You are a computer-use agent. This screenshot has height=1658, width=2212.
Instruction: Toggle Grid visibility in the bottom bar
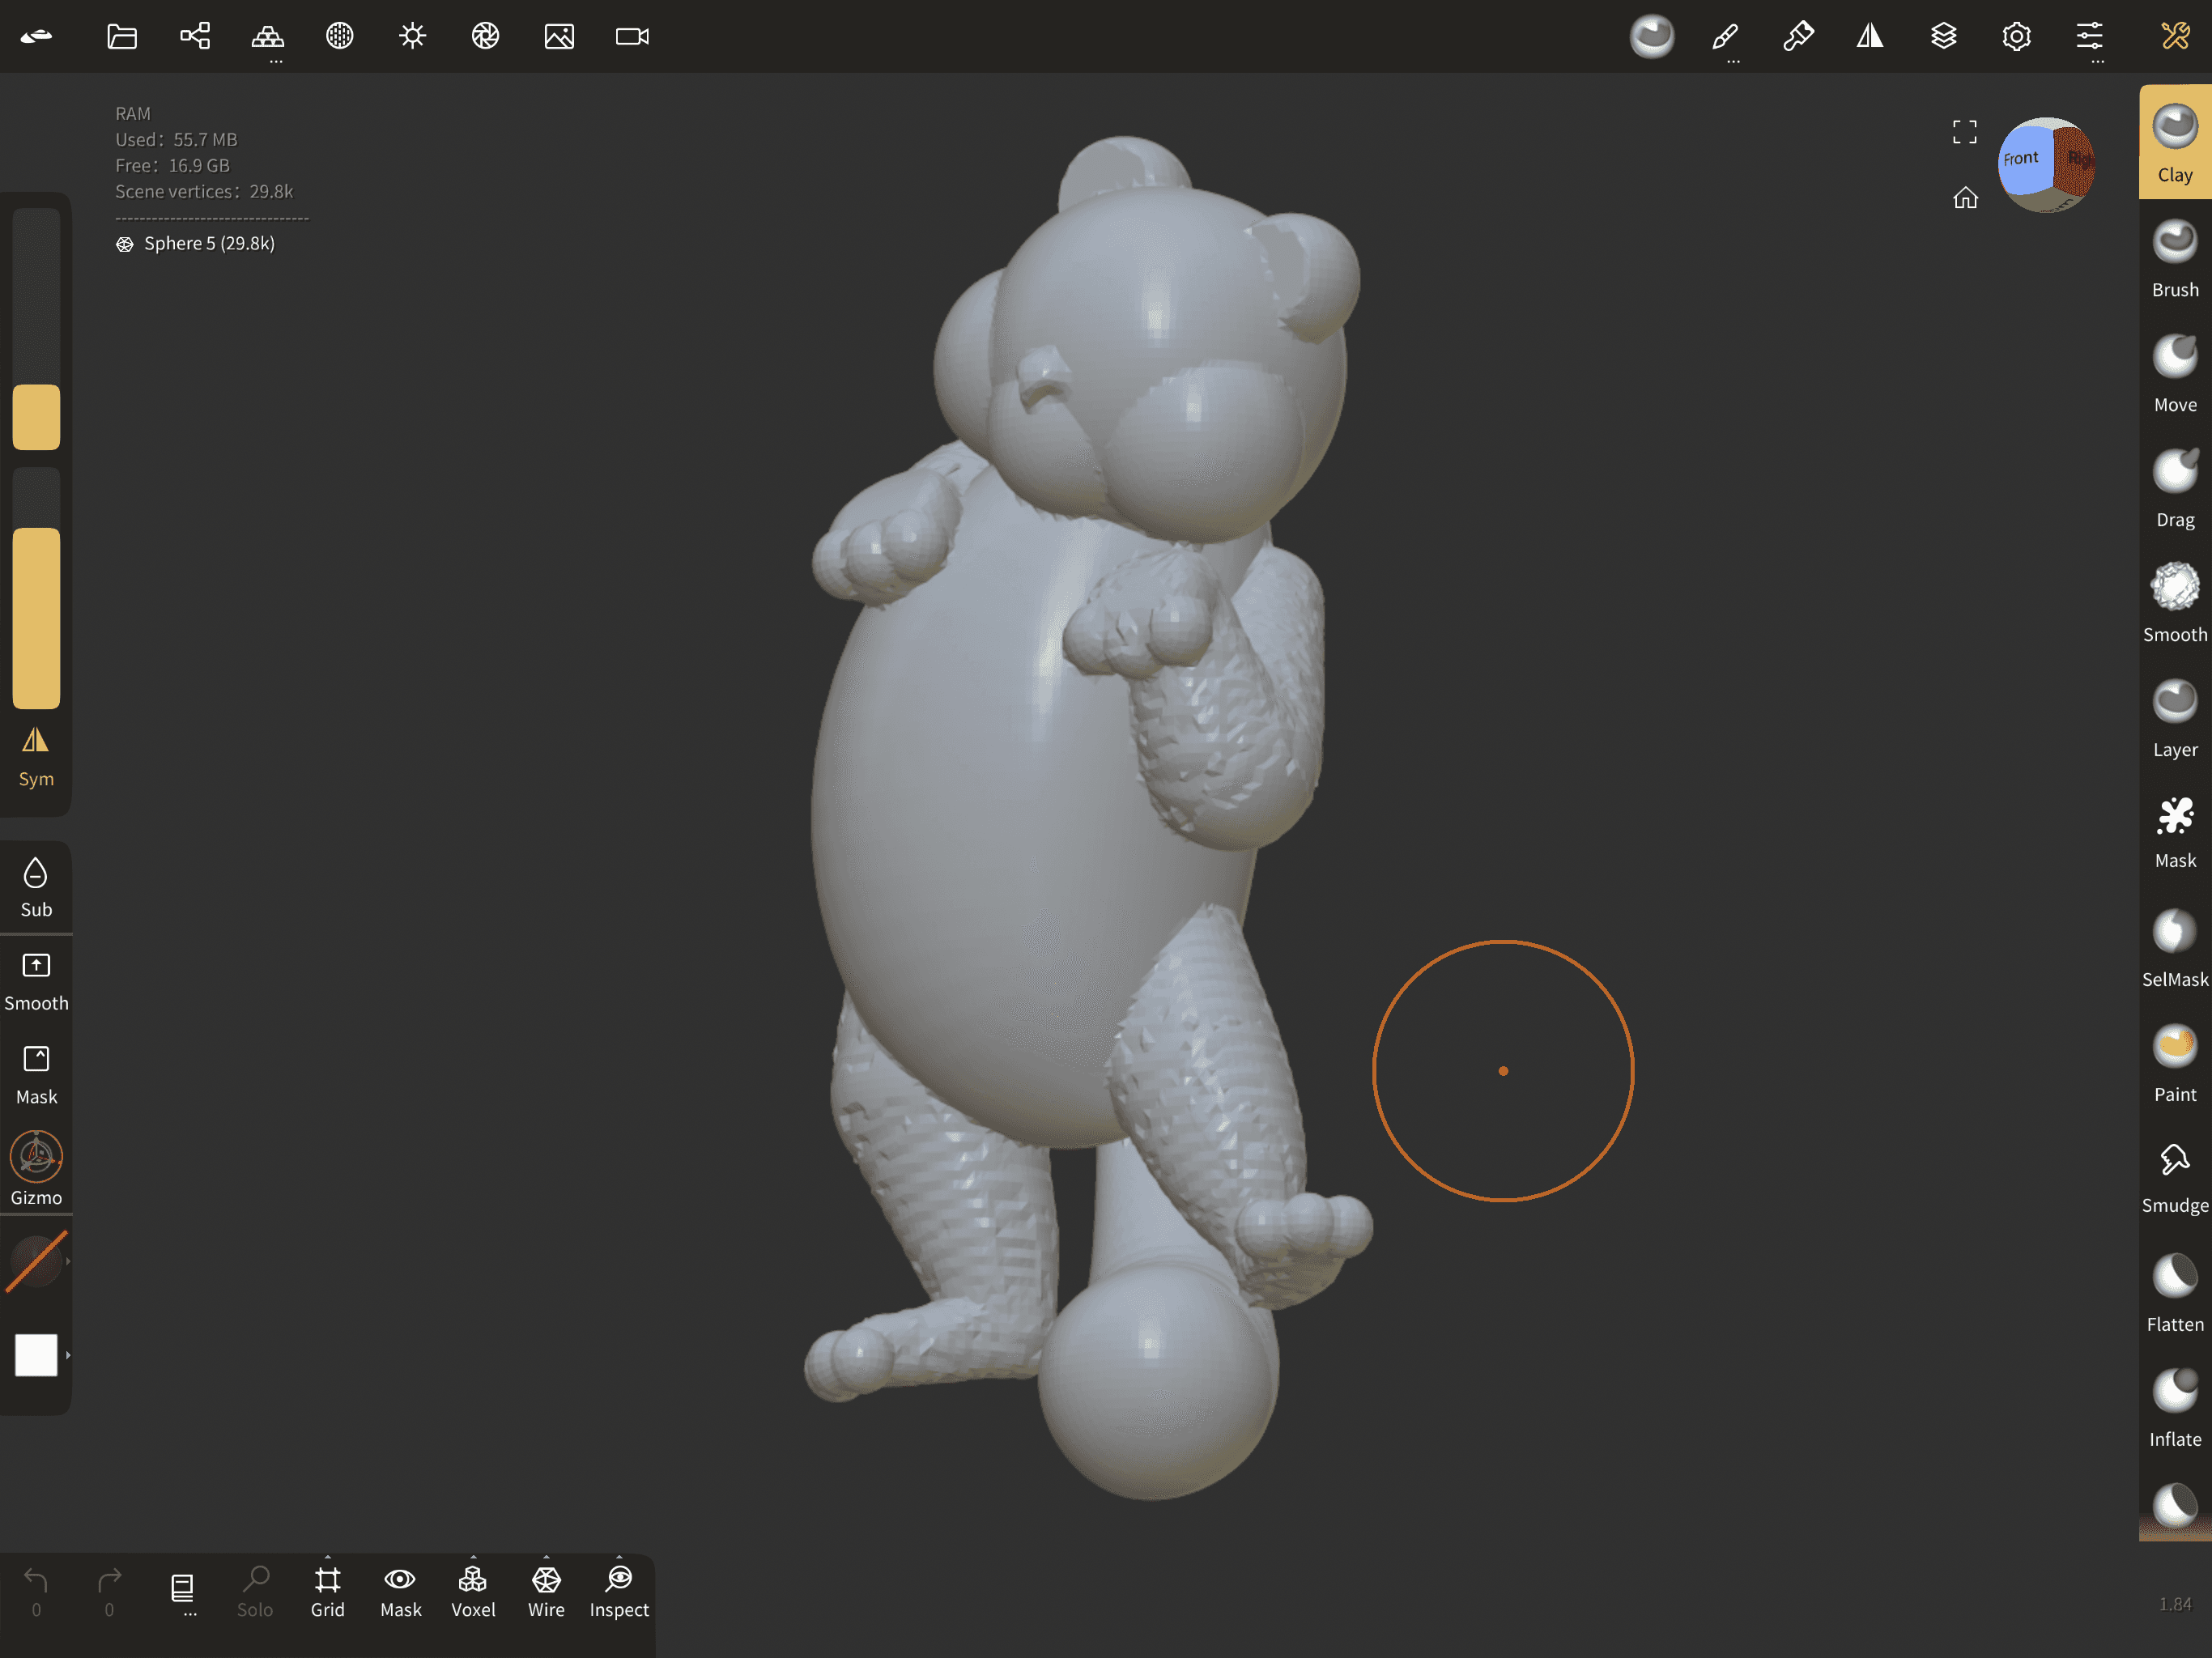tap(327, 1590)
